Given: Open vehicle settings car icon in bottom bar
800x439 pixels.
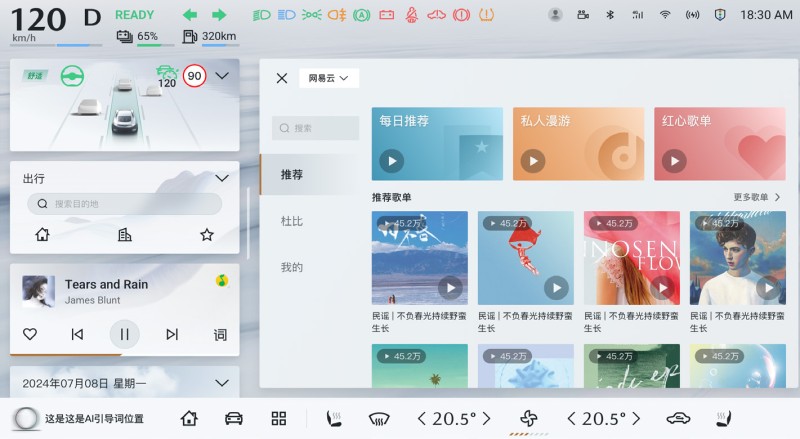Looking at the screenshot, I should click(234, 419).
